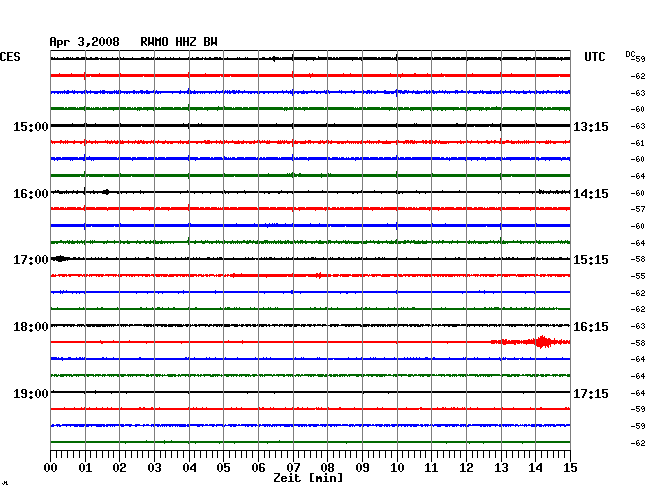Click minute label 10 on time axis
Screen dimensions: 650x494
397,467
